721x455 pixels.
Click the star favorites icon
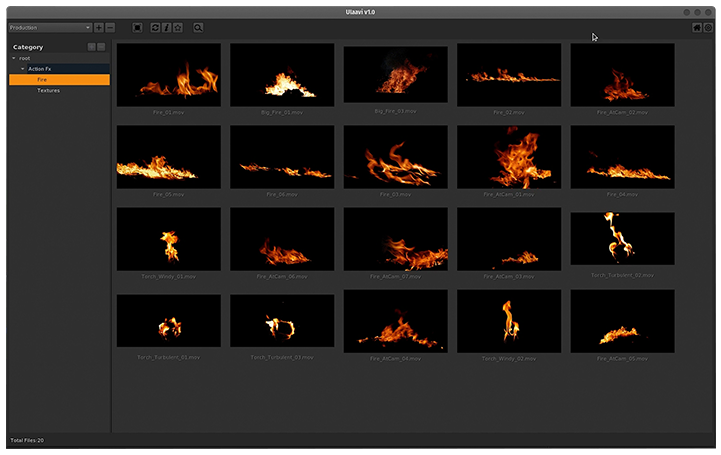(x=177, y=28)
